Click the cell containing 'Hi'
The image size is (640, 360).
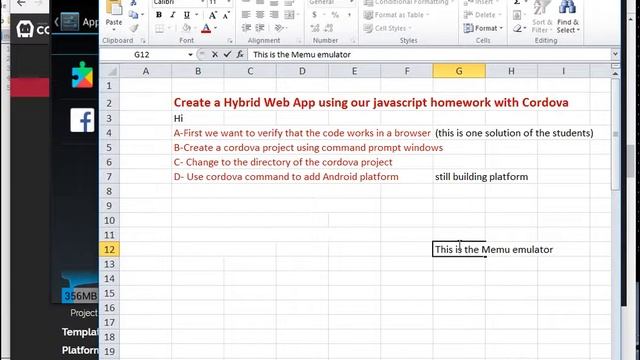(x=178, y=118)
